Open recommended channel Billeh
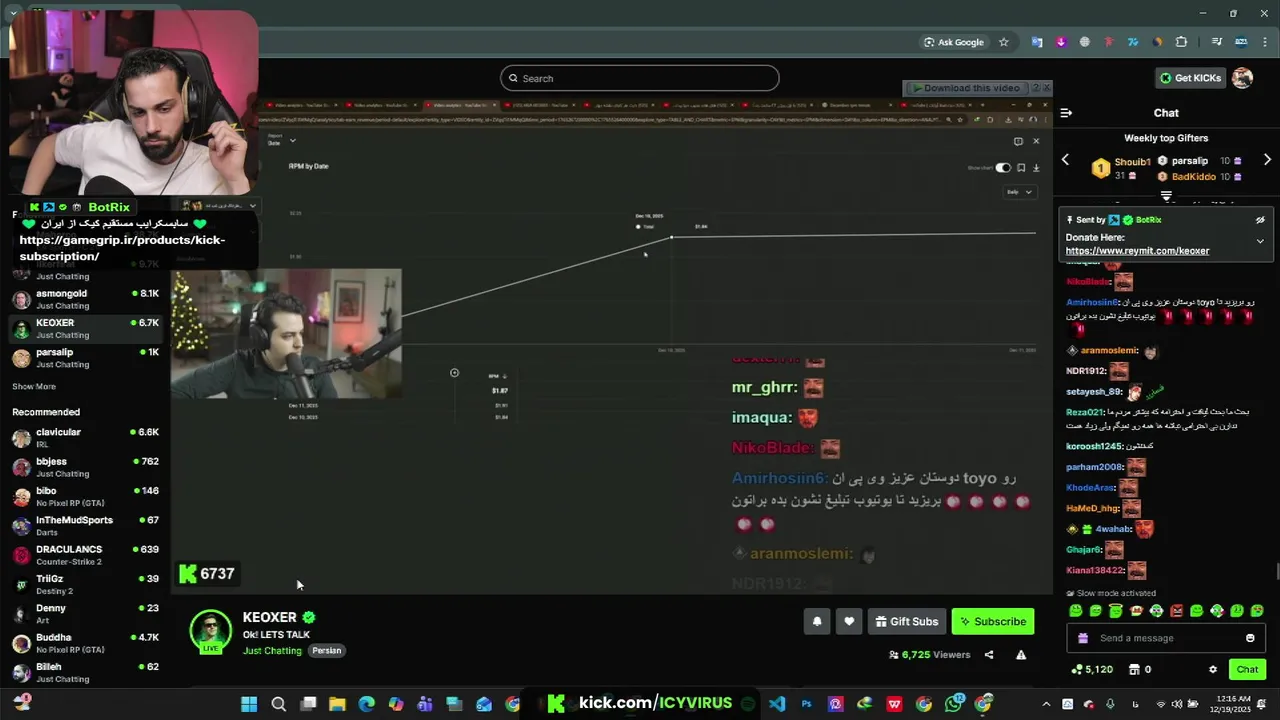 [x=85, y=672]
